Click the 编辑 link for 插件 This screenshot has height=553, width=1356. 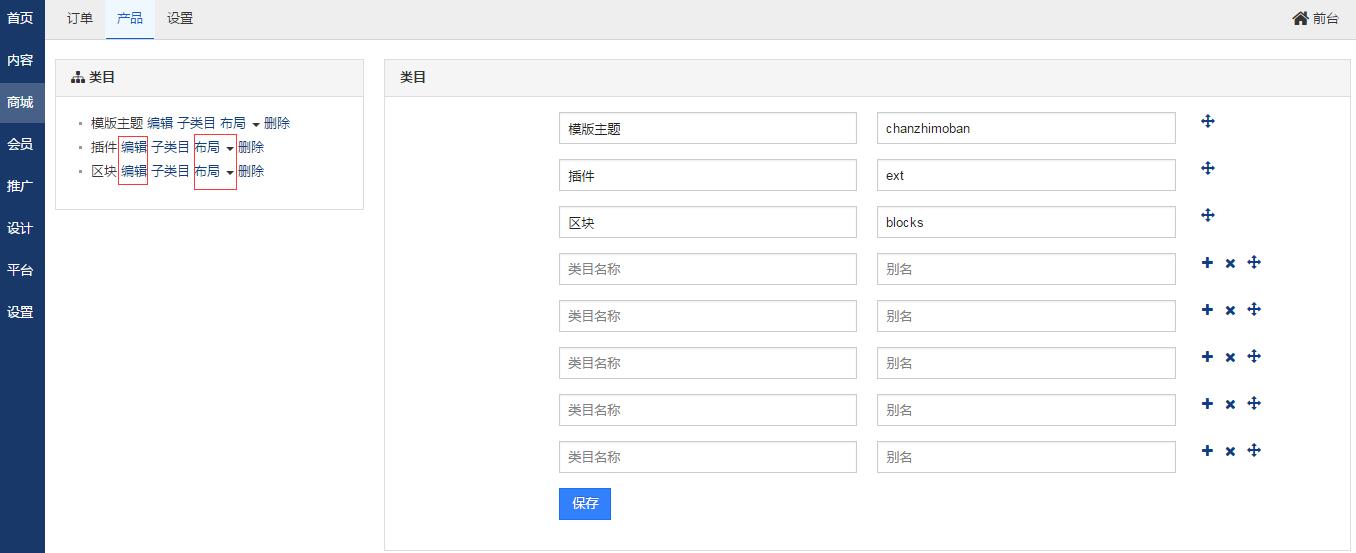click(134, 147)
